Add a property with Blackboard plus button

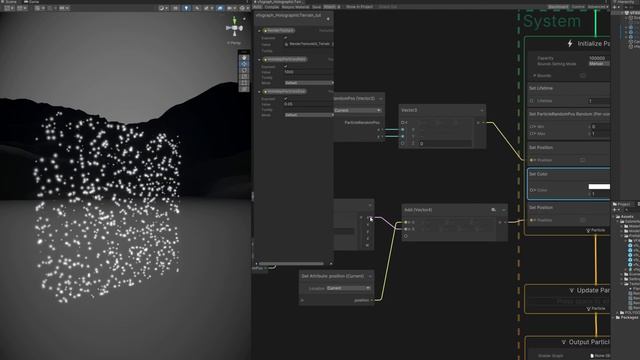[x=328, y=19]
